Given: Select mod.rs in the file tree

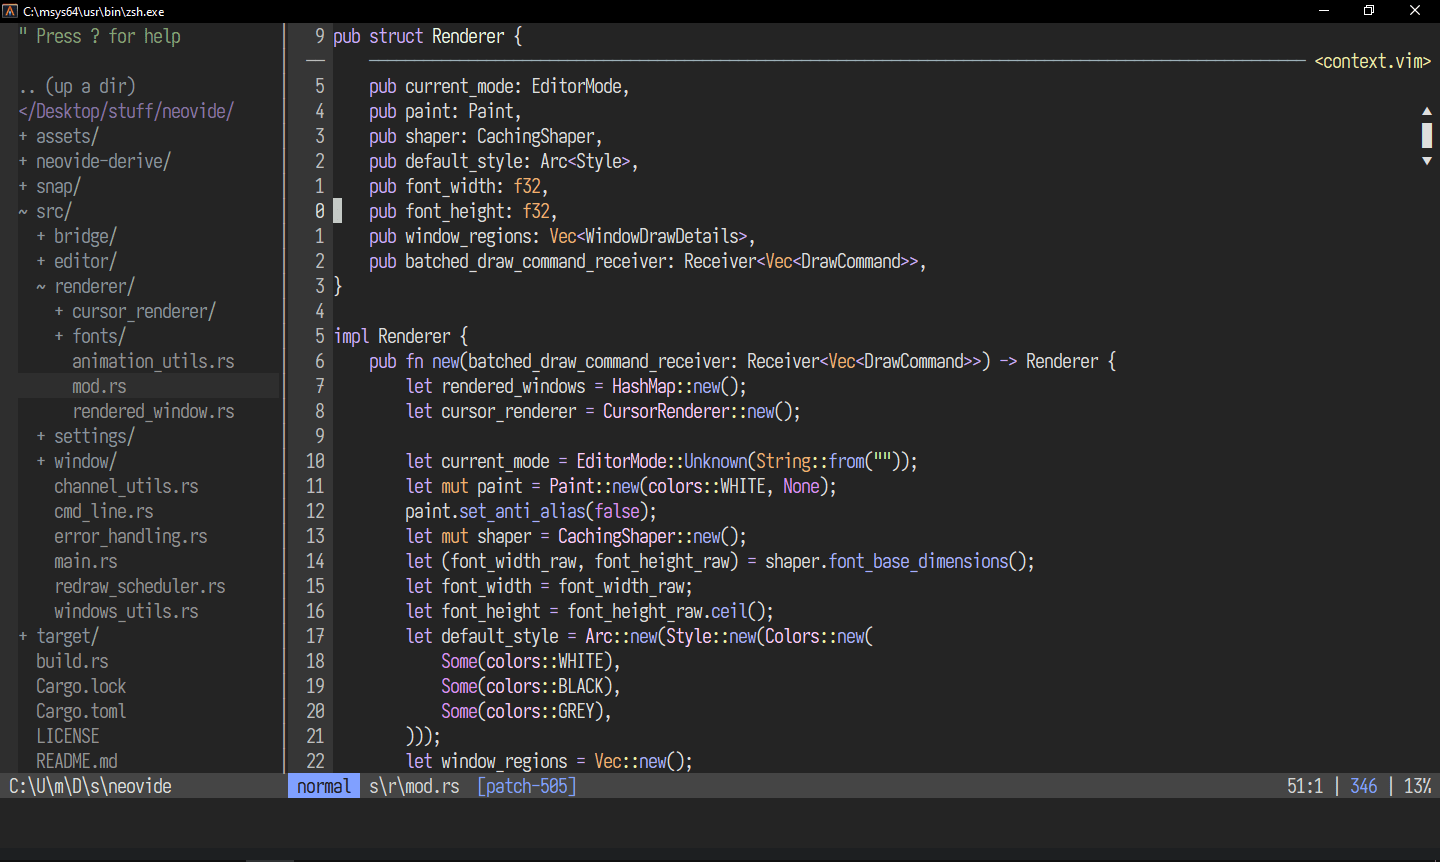Looking at the screenshot, I should tap(99, 386).
